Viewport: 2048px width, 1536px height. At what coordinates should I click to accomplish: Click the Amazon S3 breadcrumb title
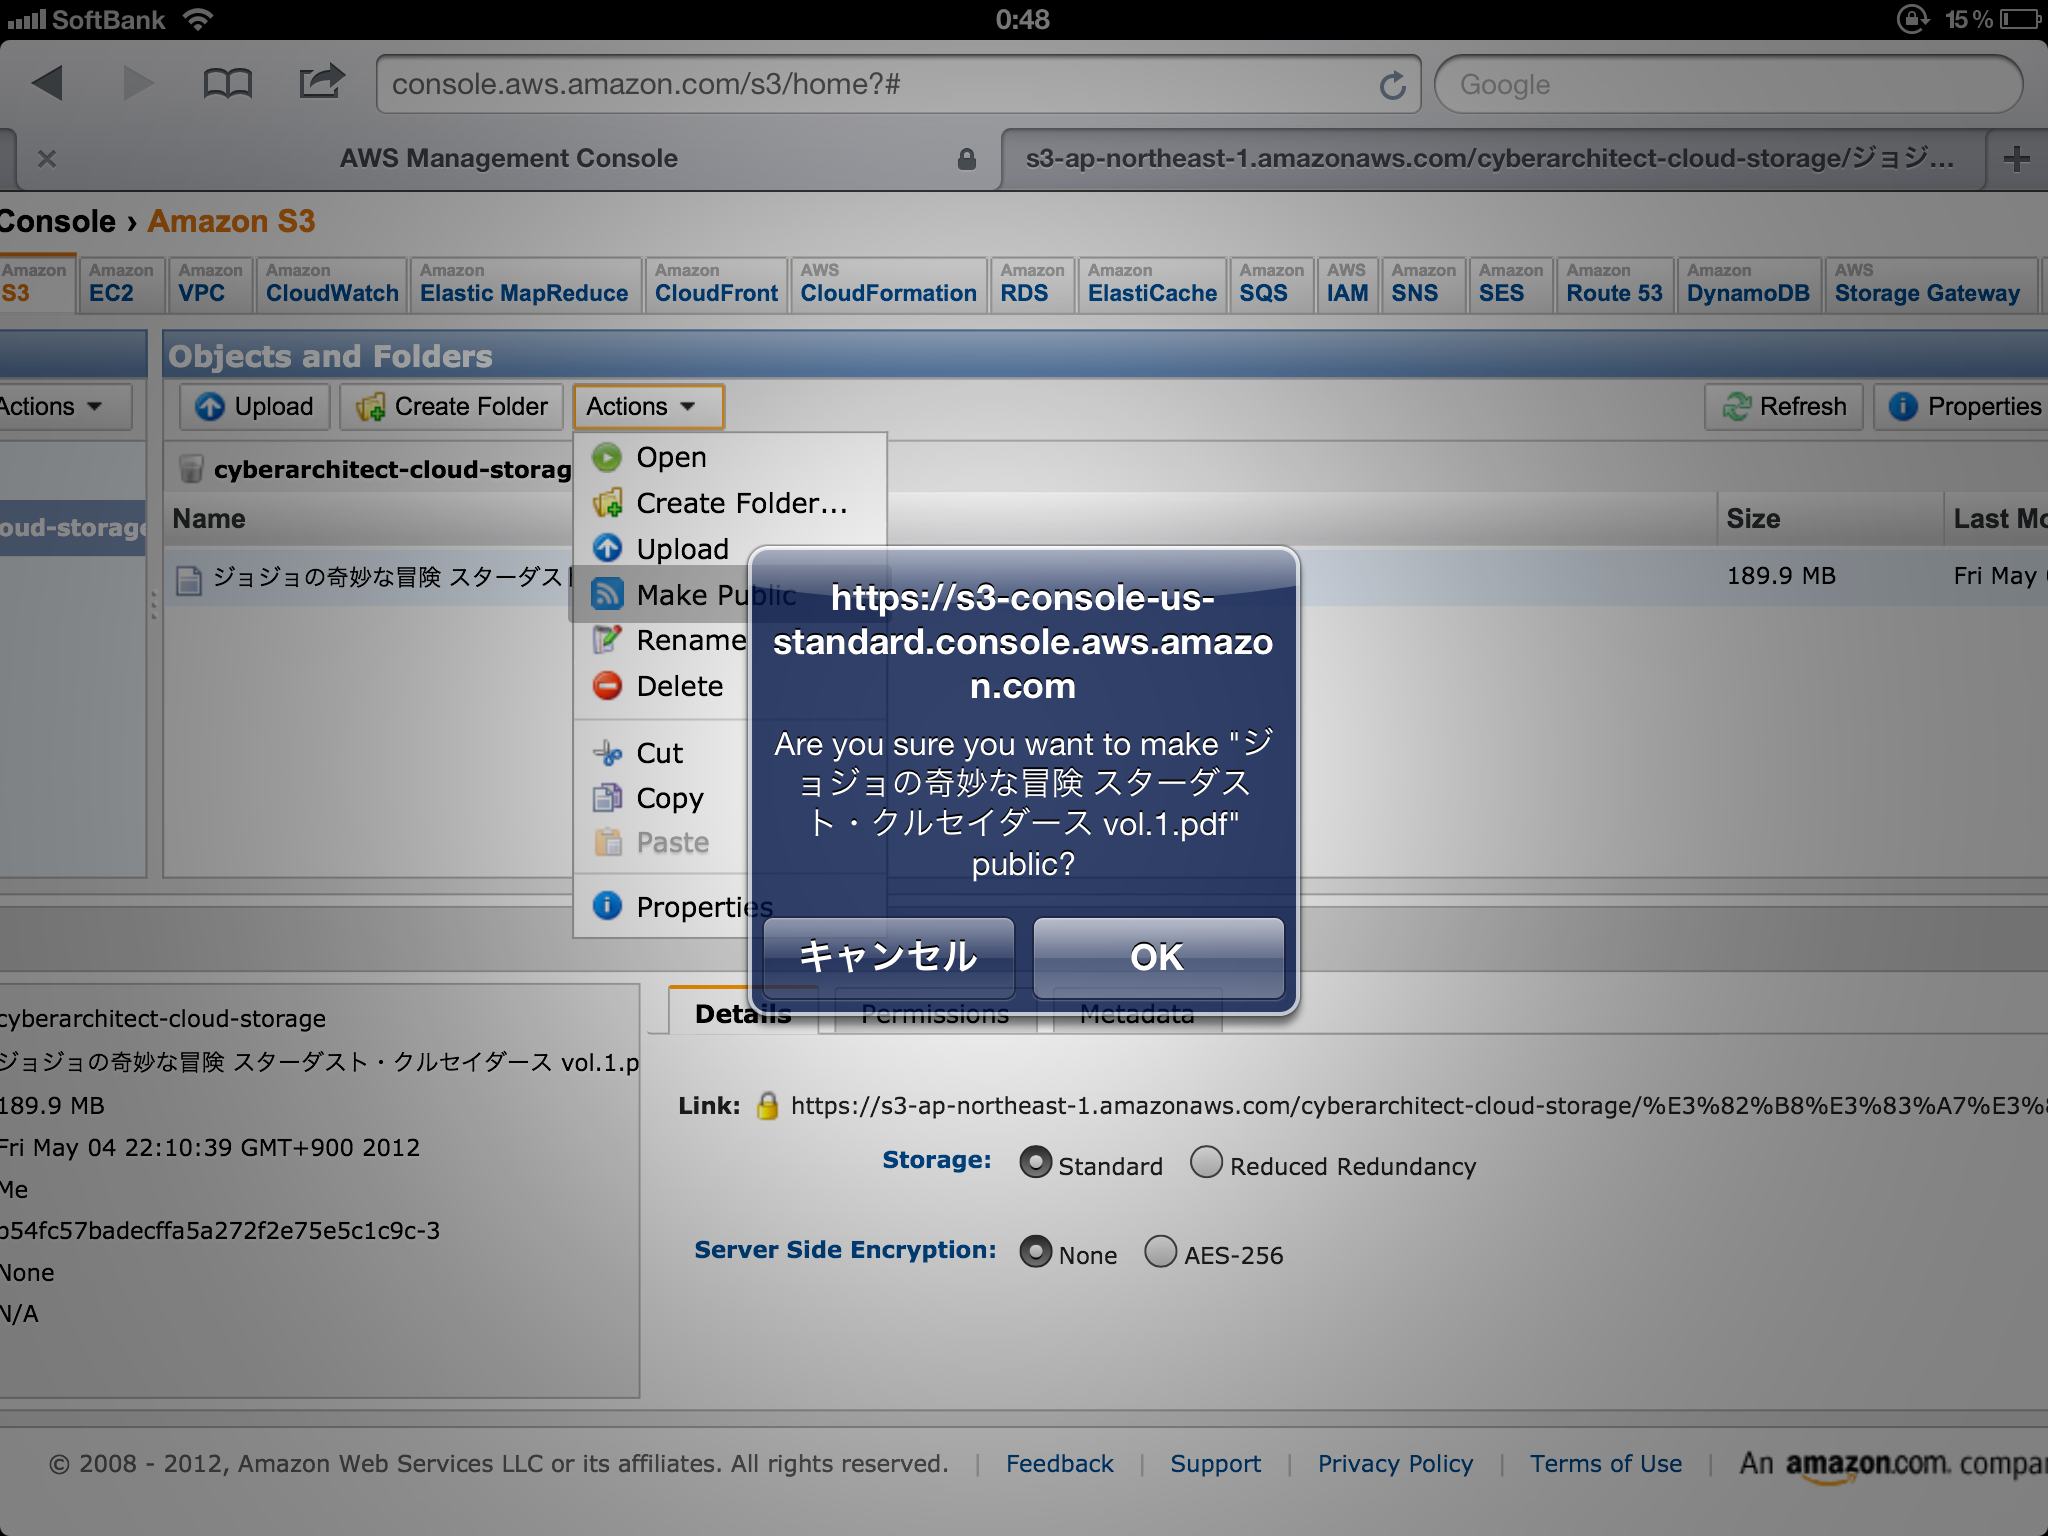231,221
